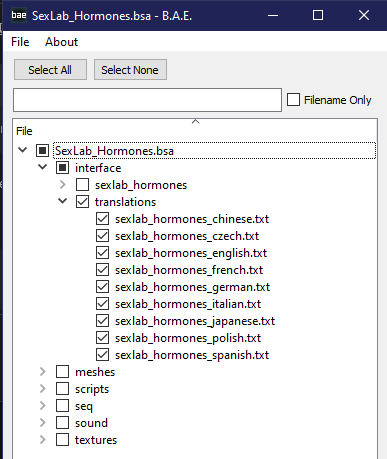The height and width of the screenshot is (459, 387).
Task: Toggle the interface folder checkbox
Action: tap(62, 168)
